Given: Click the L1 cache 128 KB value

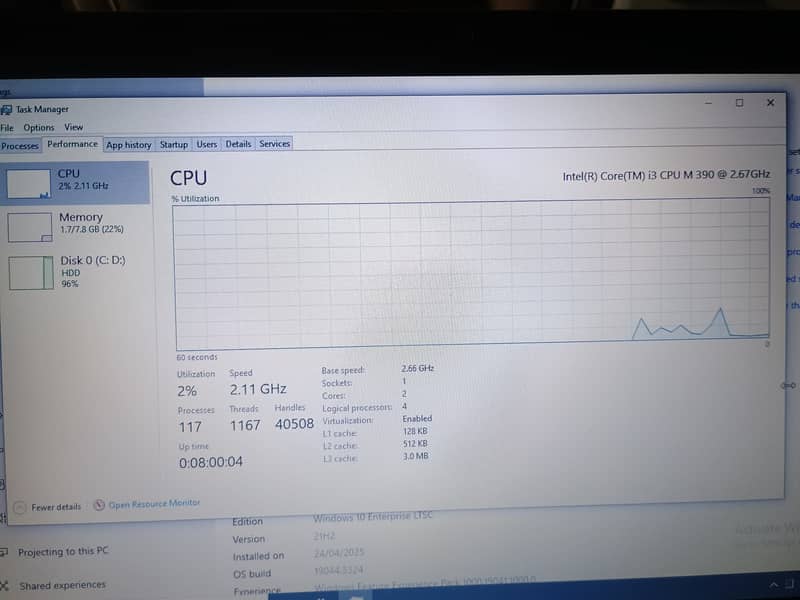Looking at the screenshot, I should pos(415,431).
